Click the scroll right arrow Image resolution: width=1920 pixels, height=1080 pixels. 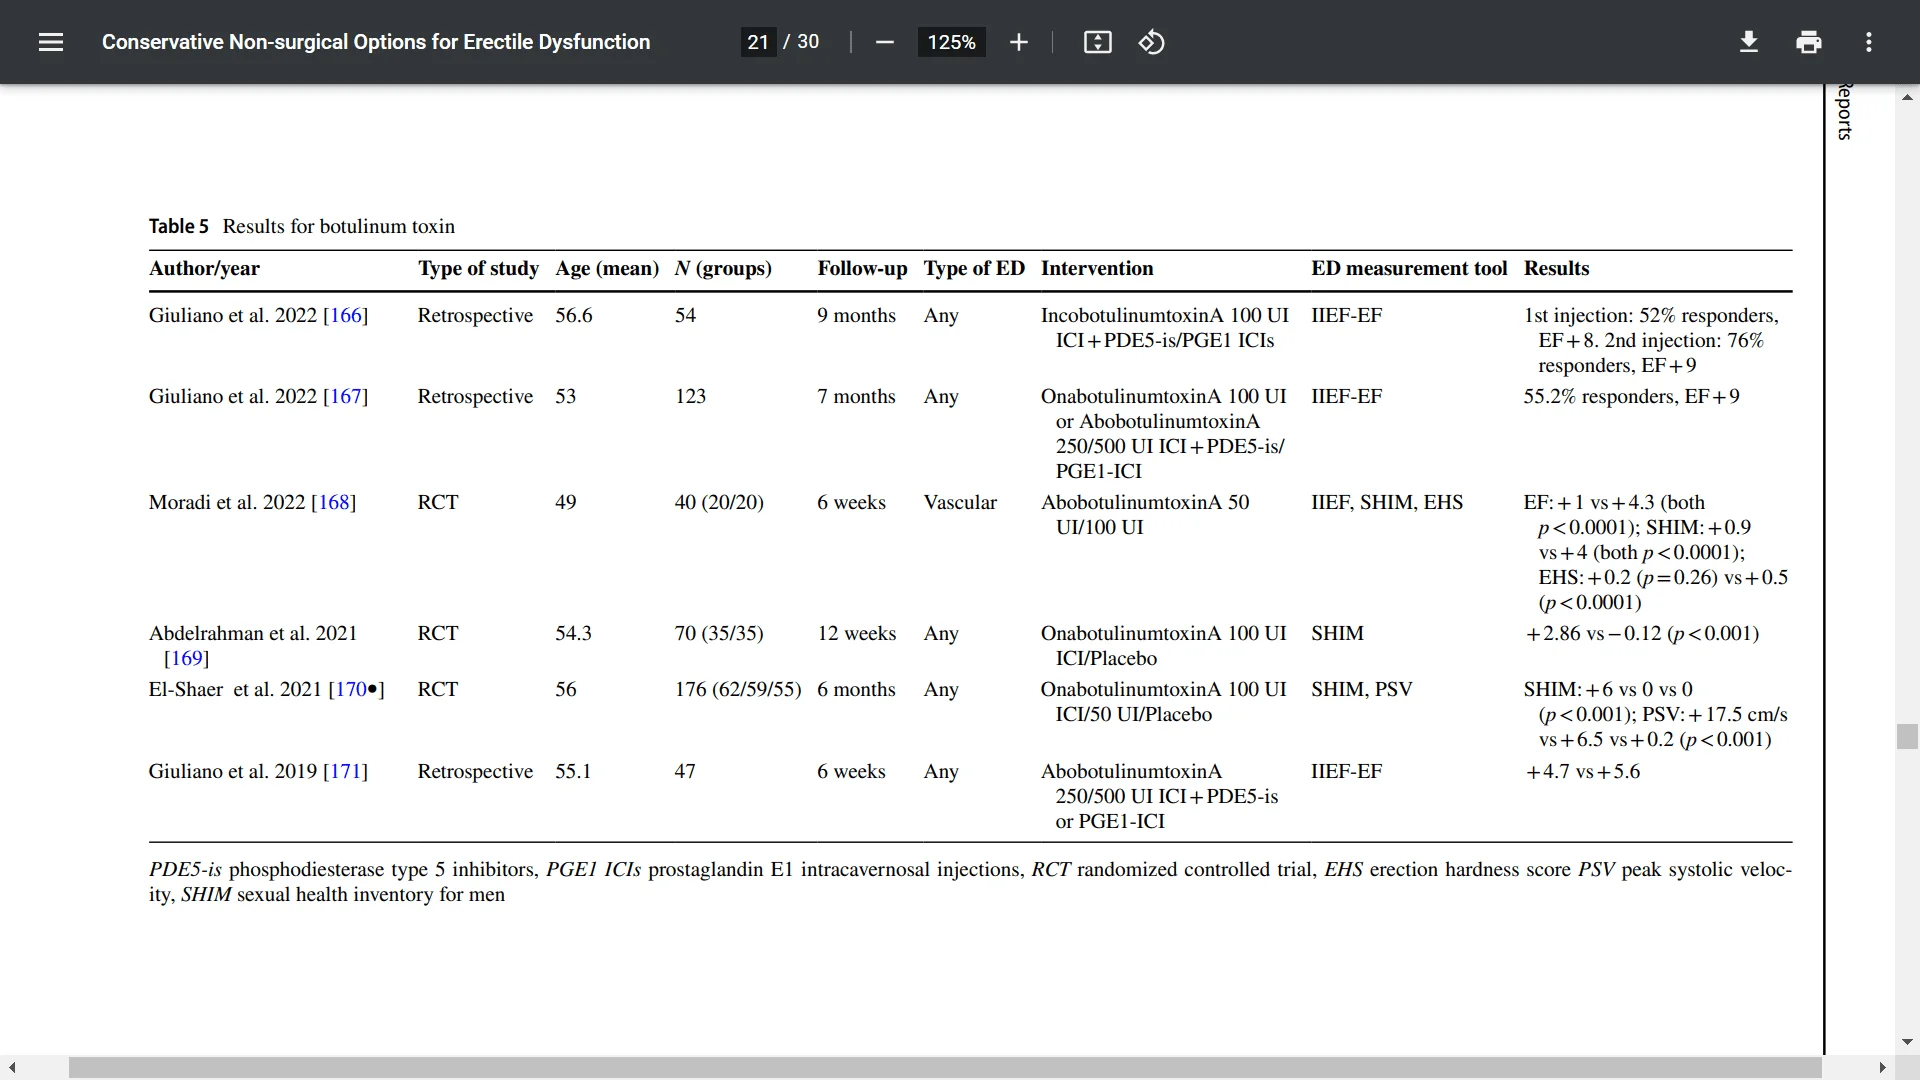click(x=1882, y=1068)
